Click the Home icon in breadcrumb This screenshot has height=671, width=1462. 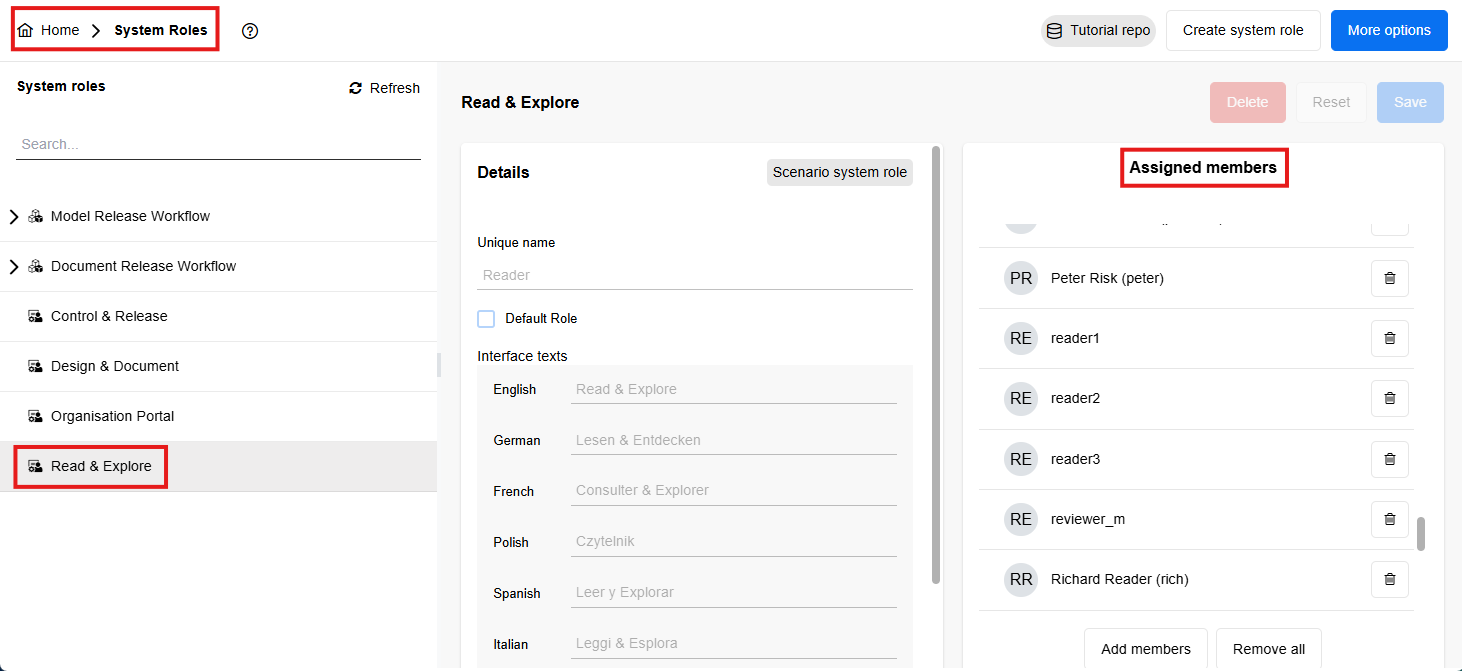pos(26,30)
